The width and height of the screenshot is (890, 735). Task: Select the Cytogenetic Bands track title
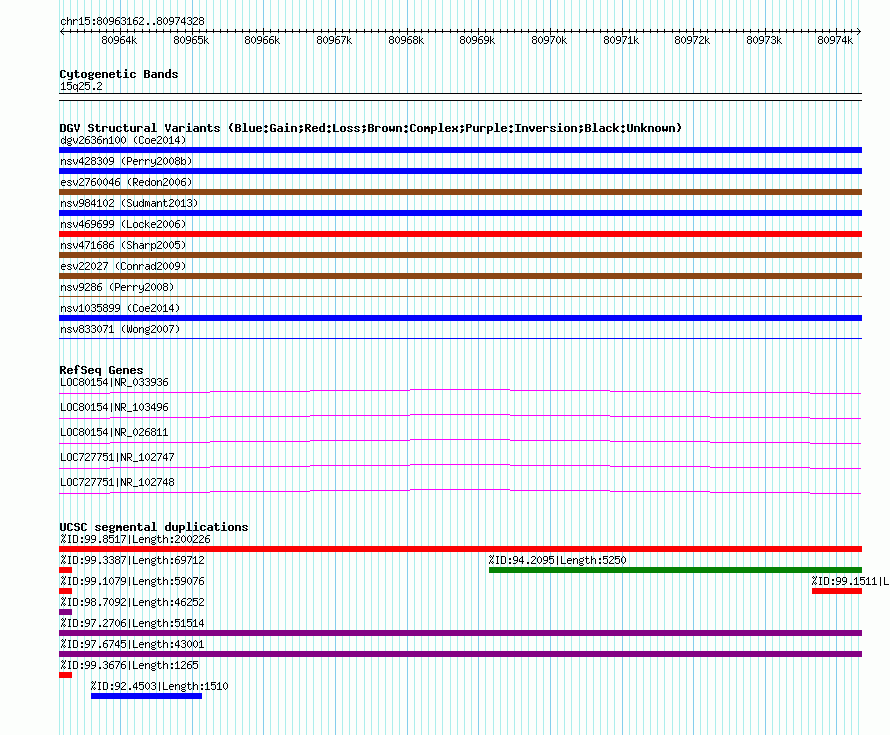click(x=119, y=74)
